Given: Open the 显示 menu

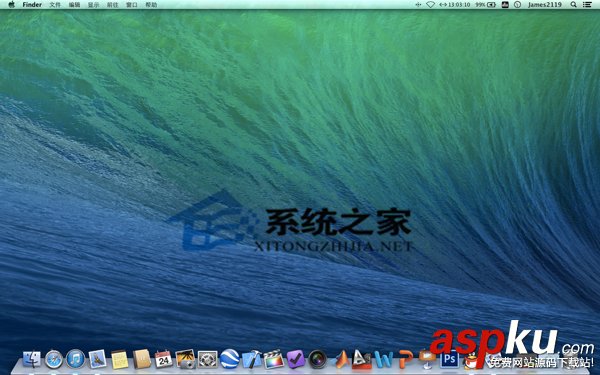Looking at the screenshot, I should (93, 5).
